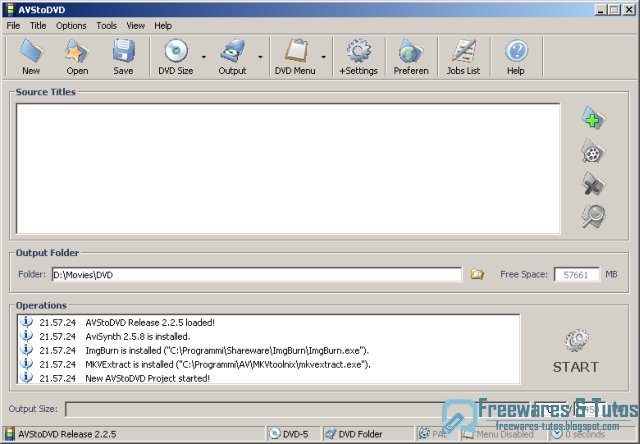
Task: Open the DVD Menu clipboard icon
Action: (x=296, y=51)
